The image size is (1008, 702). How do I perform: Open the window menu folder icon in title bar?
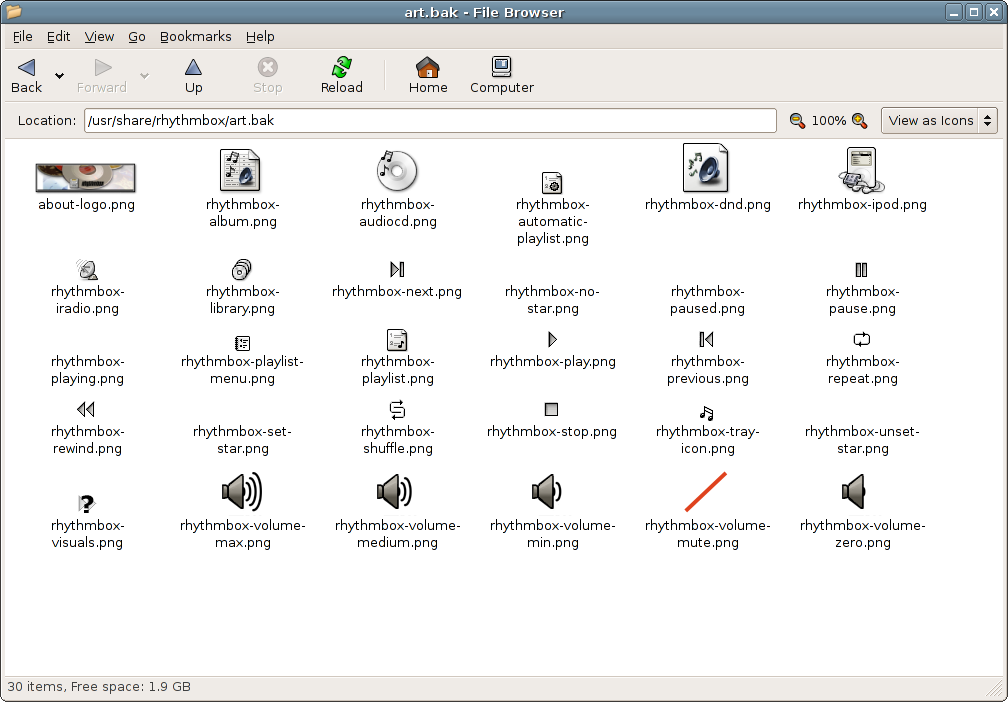click(13, 12)
